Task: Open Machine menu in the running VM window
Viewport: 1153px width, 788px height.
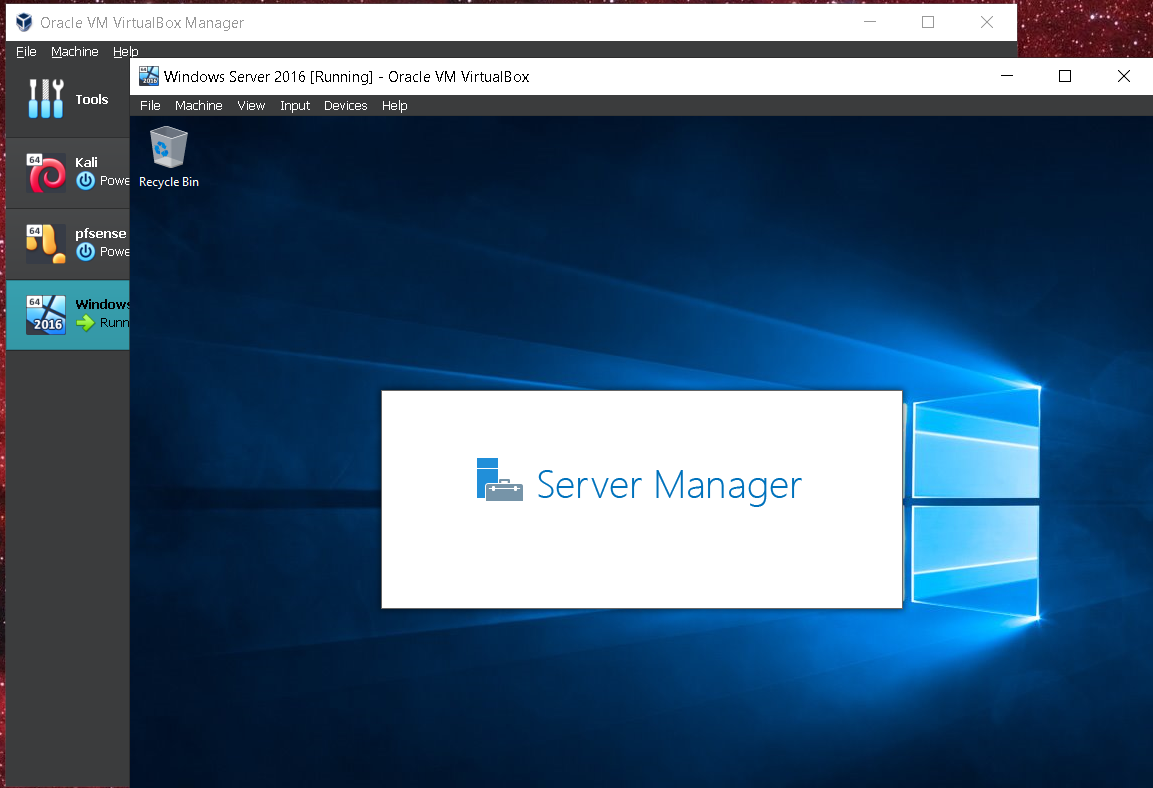Action: click(x=199, y=105)
